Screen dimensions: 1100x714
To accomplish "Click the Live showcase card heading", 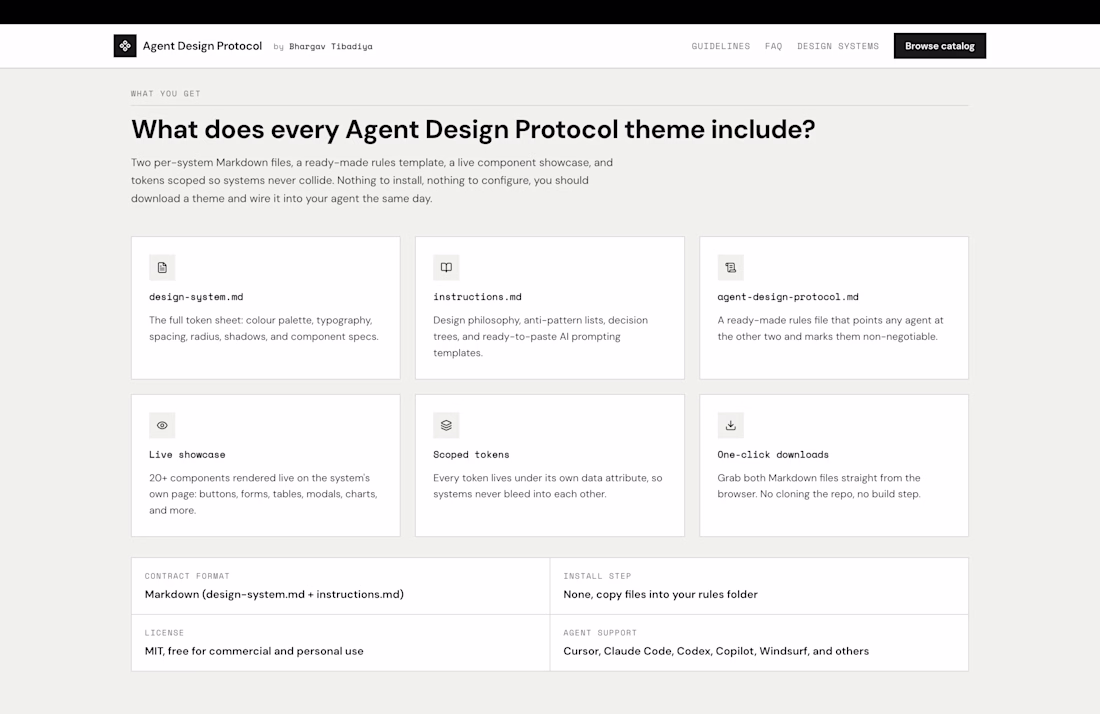I will [187, 454].
